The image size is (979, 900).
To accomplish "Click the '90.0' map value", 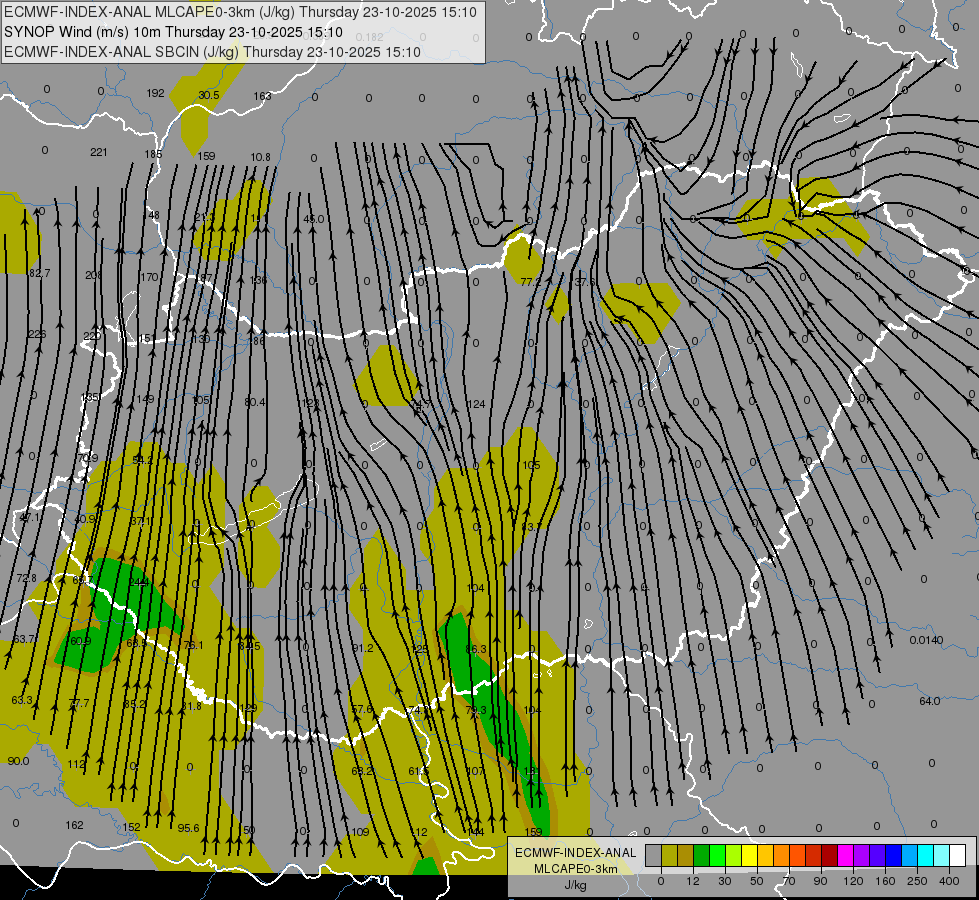I will [x=18, y=761].
